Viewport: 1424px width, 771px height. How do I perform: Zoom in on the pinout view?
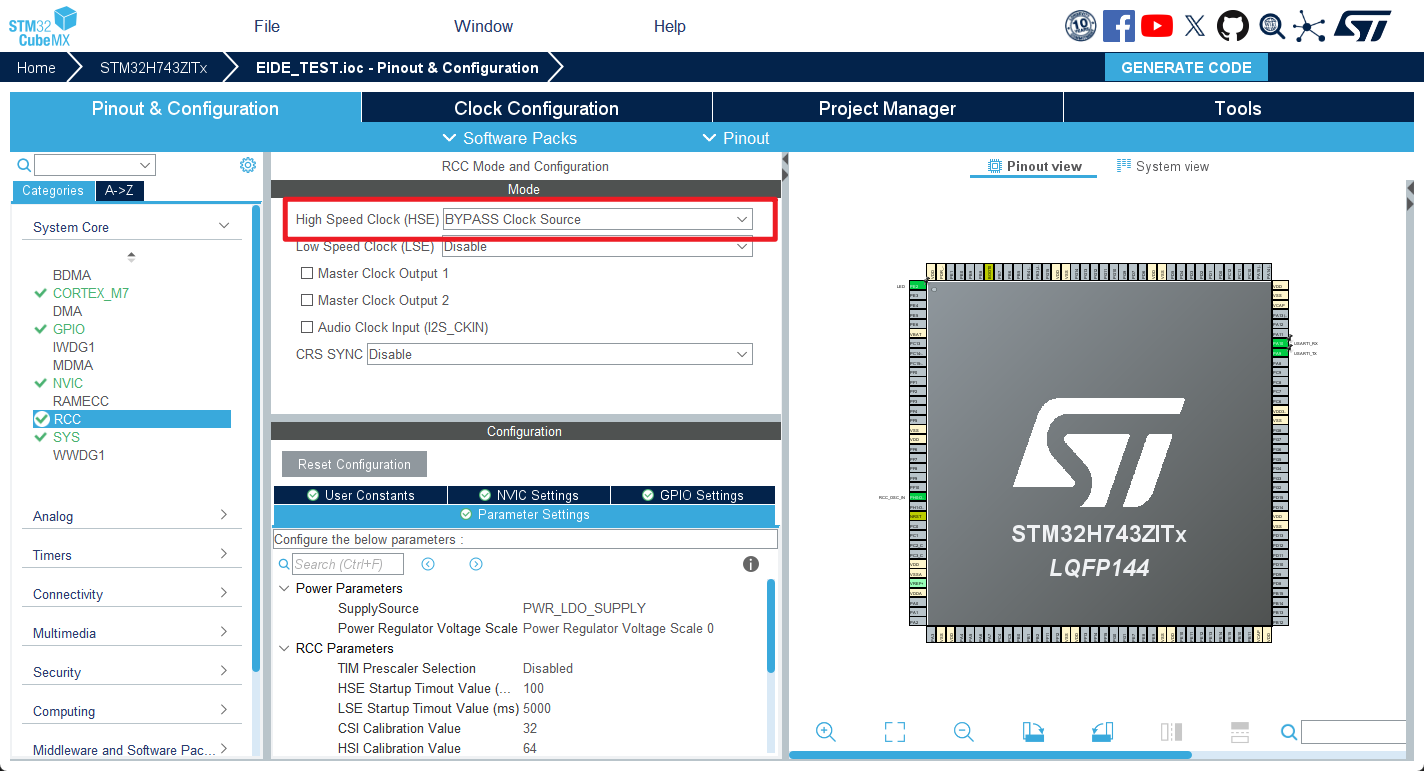pos(825,731)
